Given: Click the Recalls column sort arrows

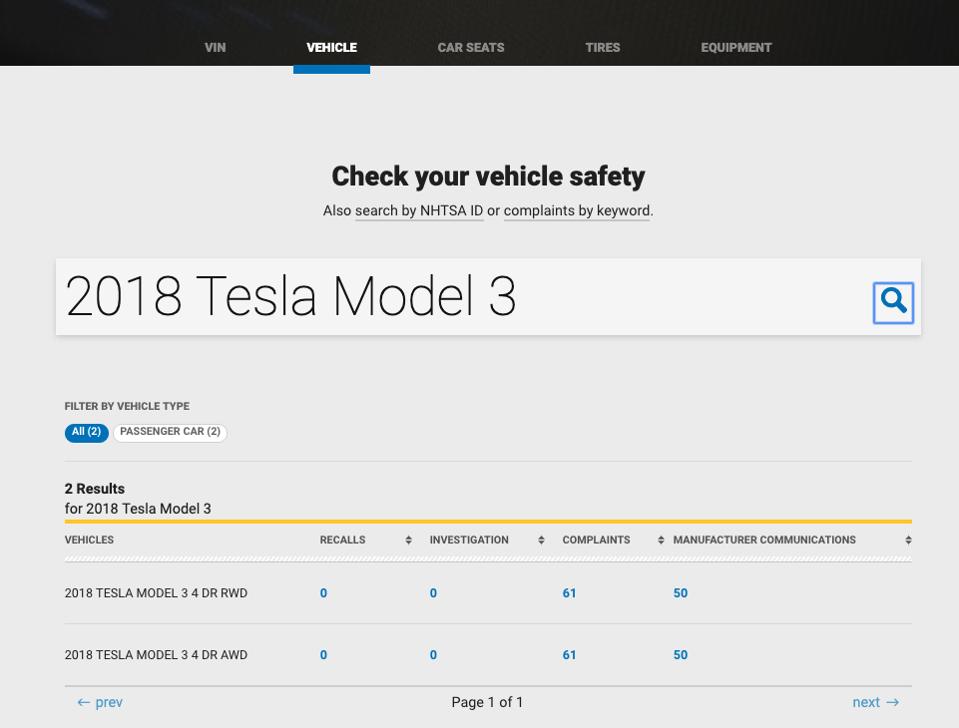Looking at the screenshot, I should 409,539.
